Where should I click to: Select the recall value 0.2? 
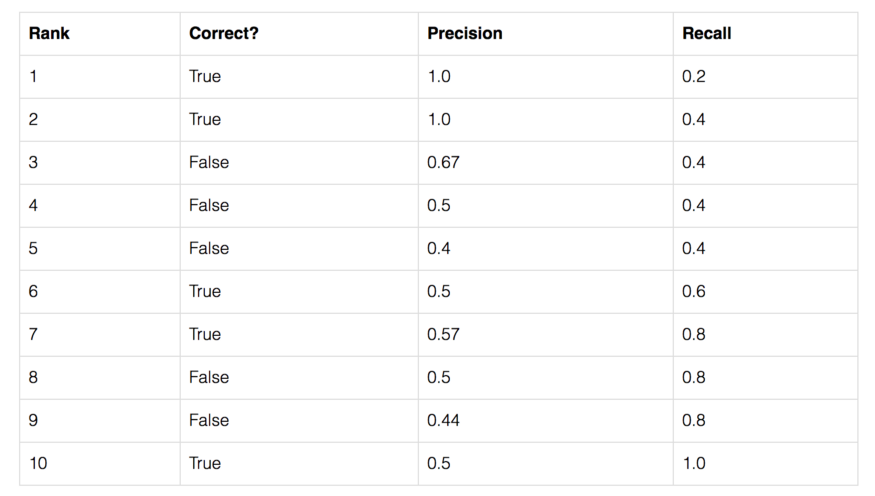(693, 76)
